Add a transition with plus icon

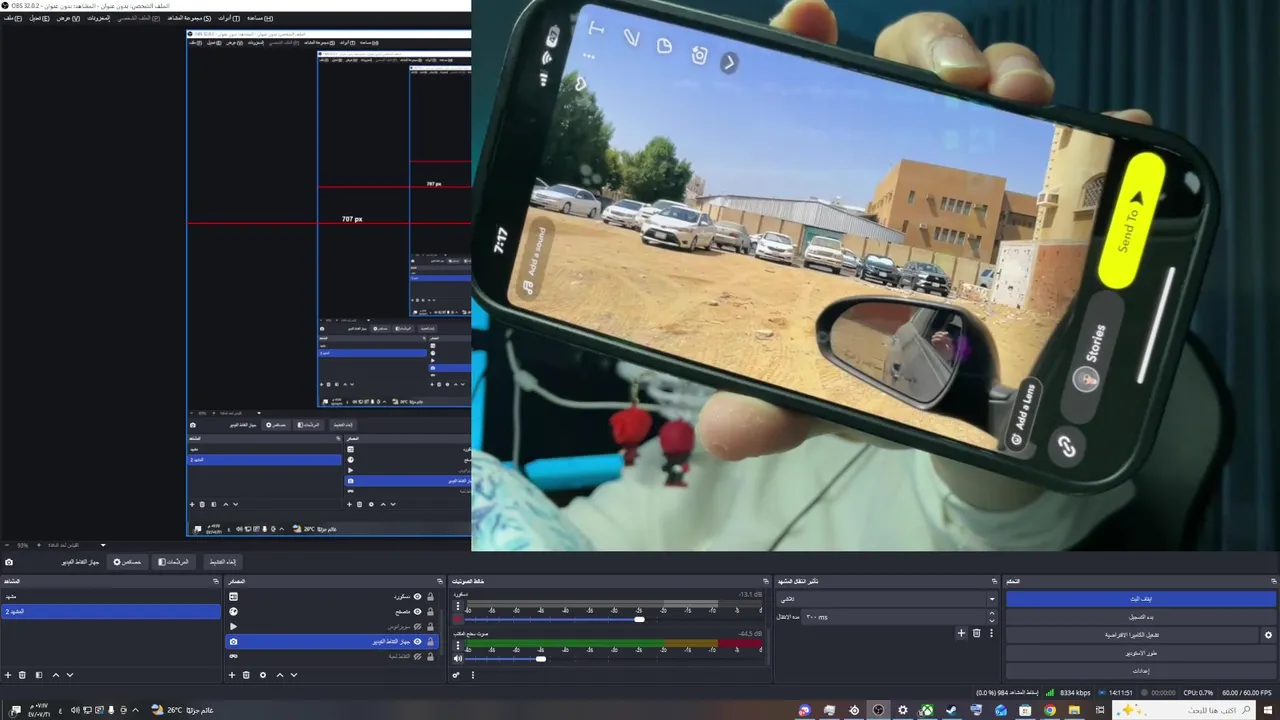[x=961, y=633]
